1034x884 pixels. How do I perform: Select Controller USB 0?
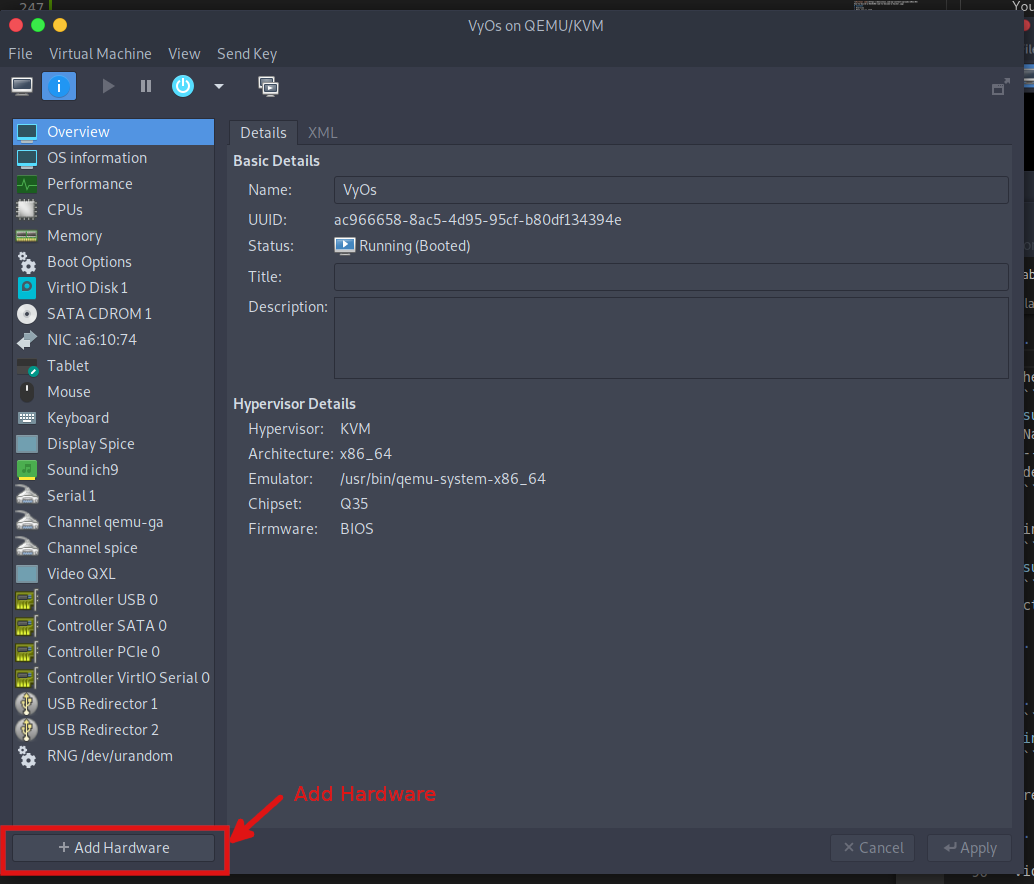(113, 600)
